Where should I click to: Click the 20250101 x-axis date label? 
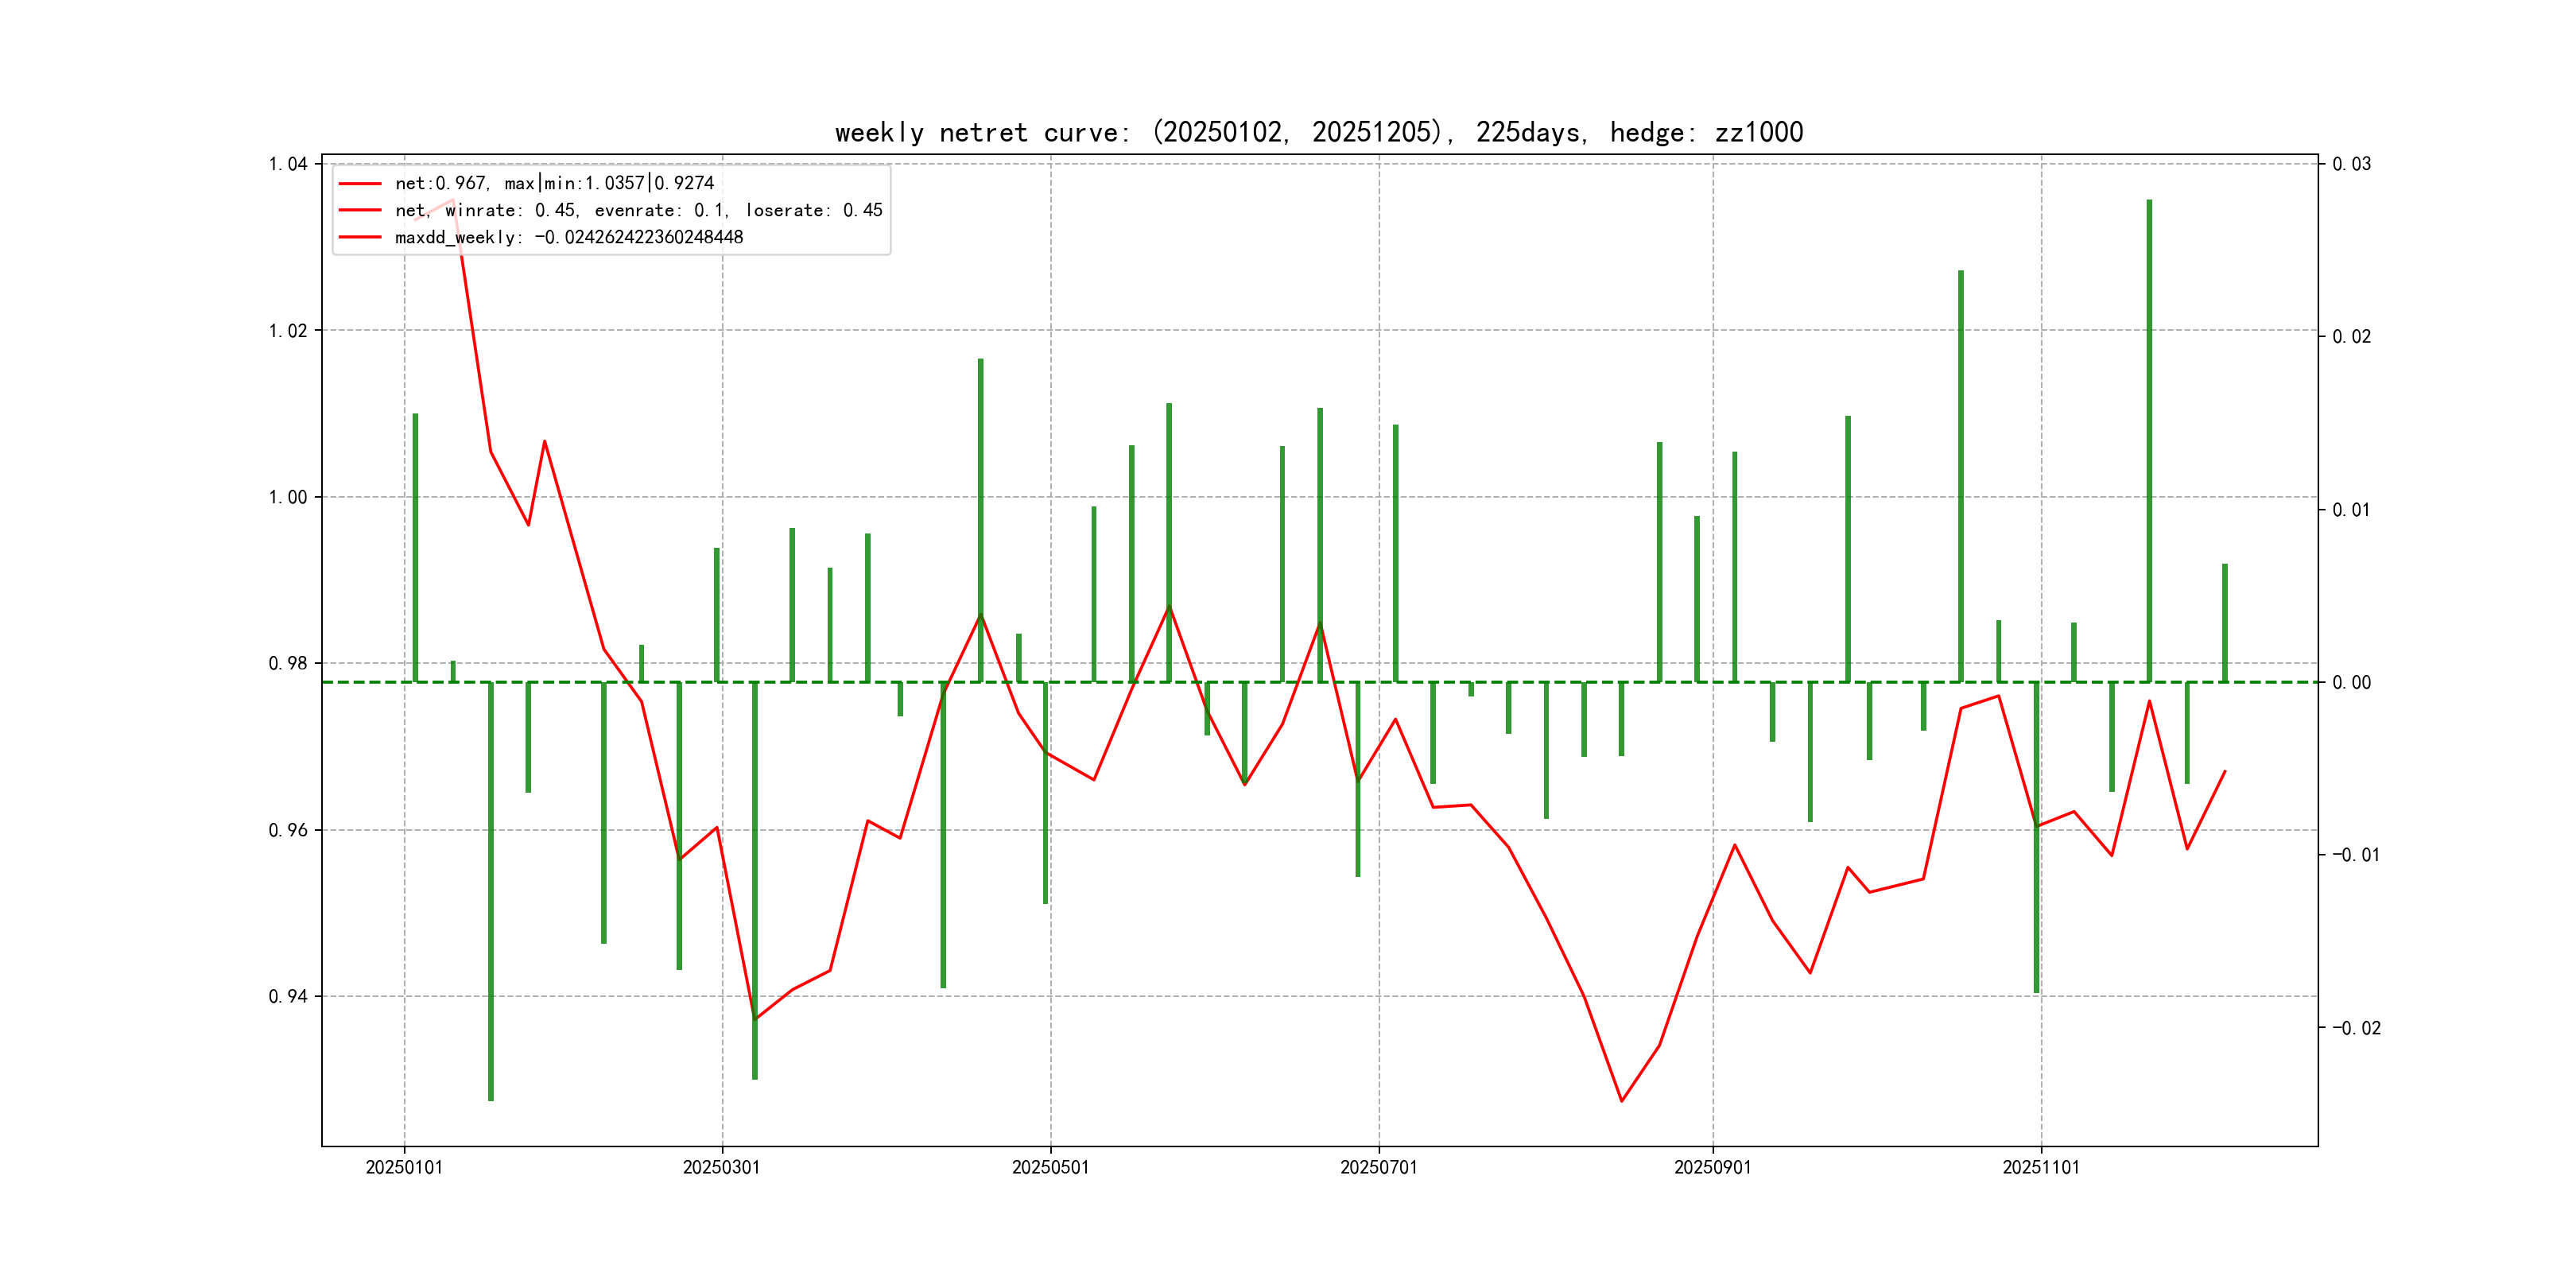pyautogui.click(x=404, y=1167)
